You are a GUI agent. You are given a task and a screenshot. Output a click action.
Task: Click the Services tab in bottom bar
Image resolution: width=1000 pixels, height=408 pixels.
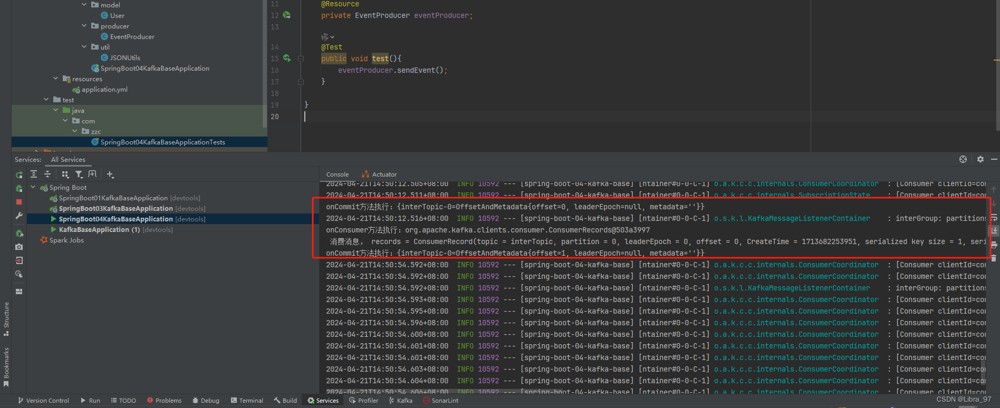coord(323,400)
